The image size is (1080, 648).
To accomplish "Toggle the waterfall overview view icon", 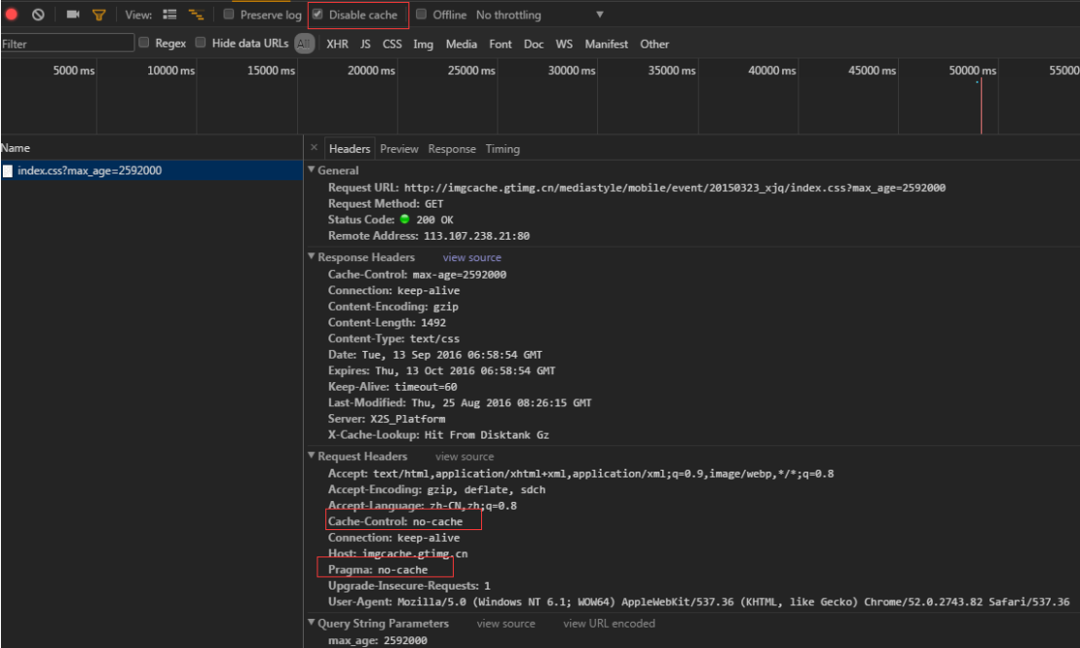I will click(x=196, y=14).
